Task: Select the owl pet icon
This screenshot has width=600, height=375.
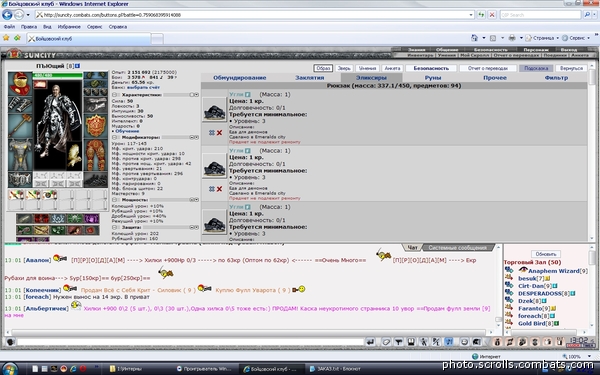Action: [x=74, y=156]
